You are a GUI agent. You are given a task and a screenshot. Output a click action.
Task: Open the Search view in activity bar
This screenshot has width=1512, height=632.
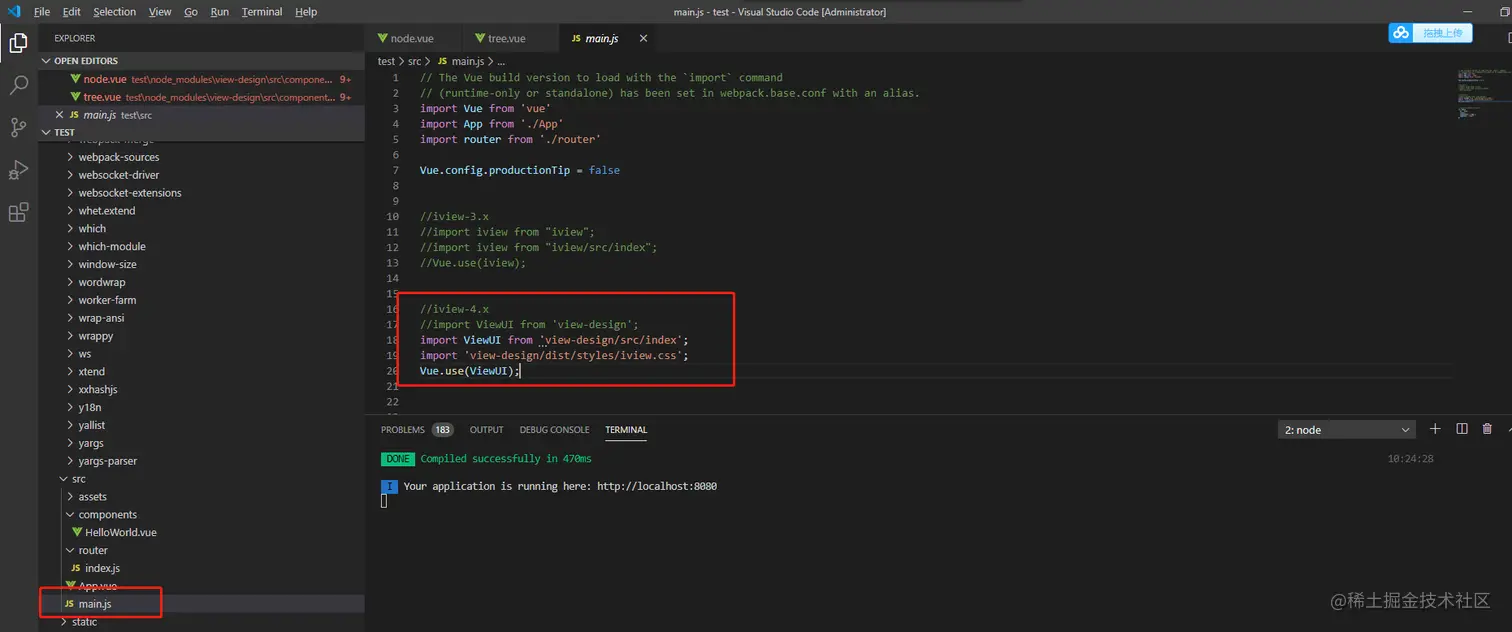(18, 85)
